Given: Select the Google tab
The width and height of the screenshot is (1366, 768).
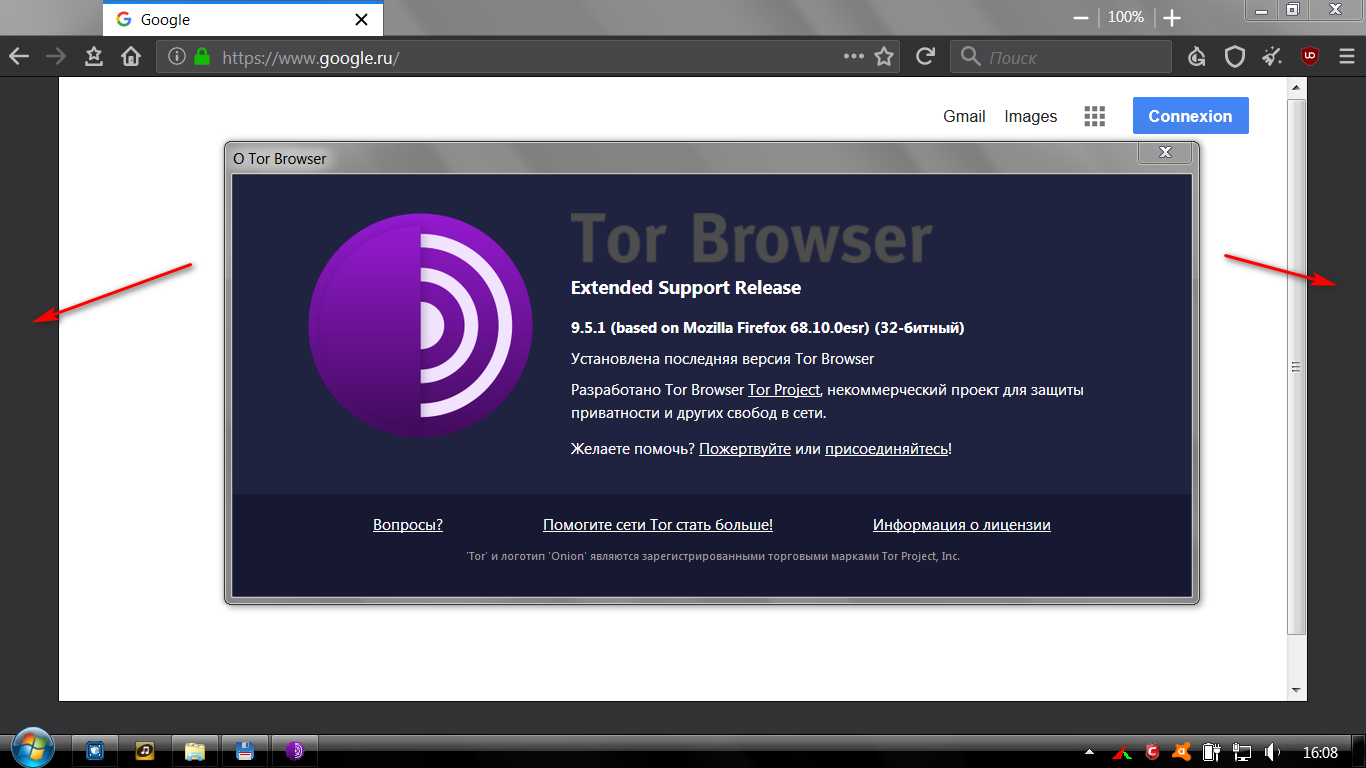Looking at the screenshot, I should pyautogui.click(x=243, y=19).
